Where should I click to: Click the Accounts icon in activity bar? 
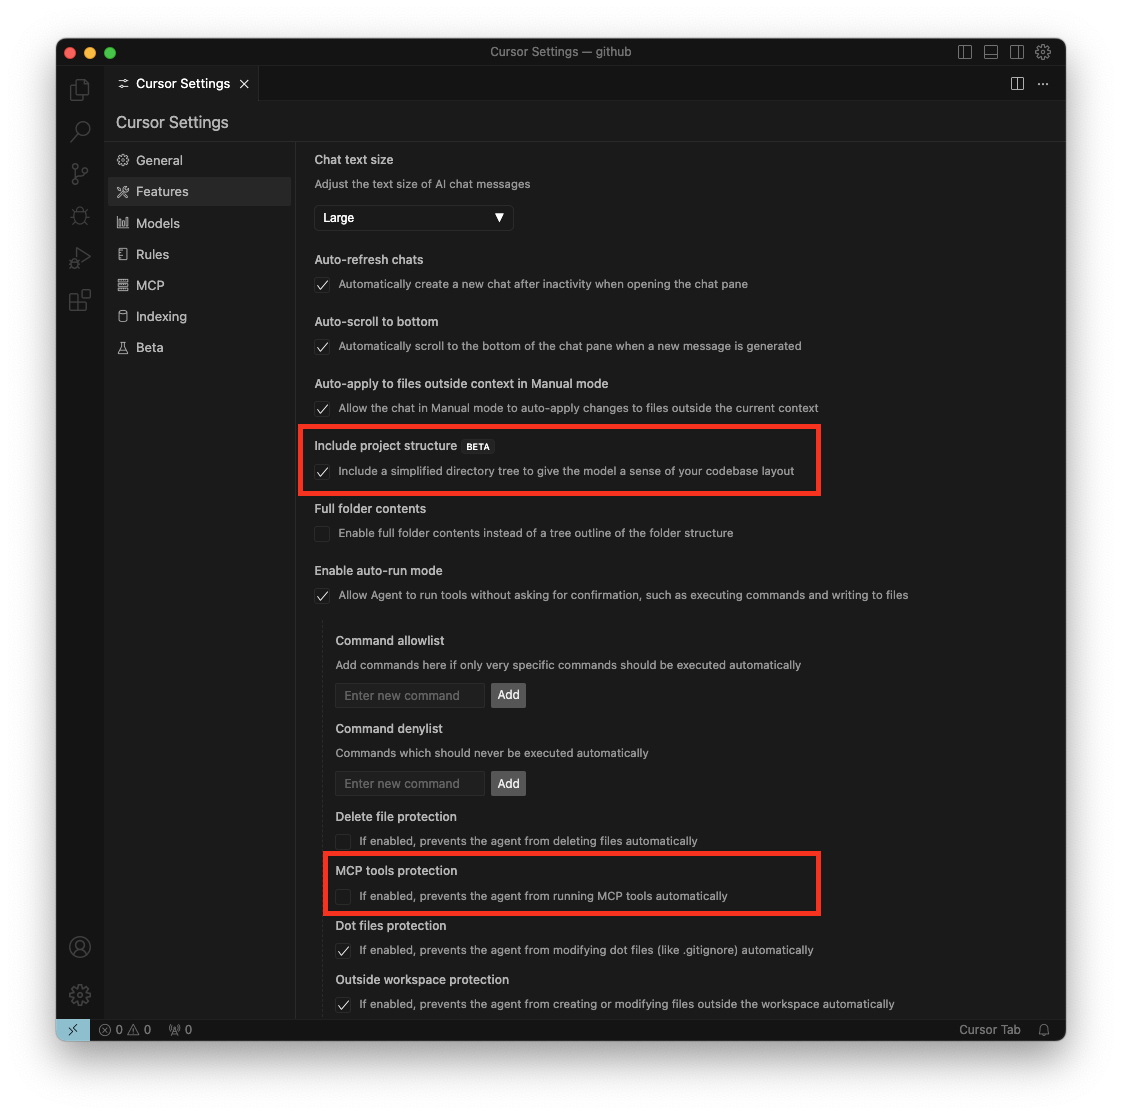(80, 947)
